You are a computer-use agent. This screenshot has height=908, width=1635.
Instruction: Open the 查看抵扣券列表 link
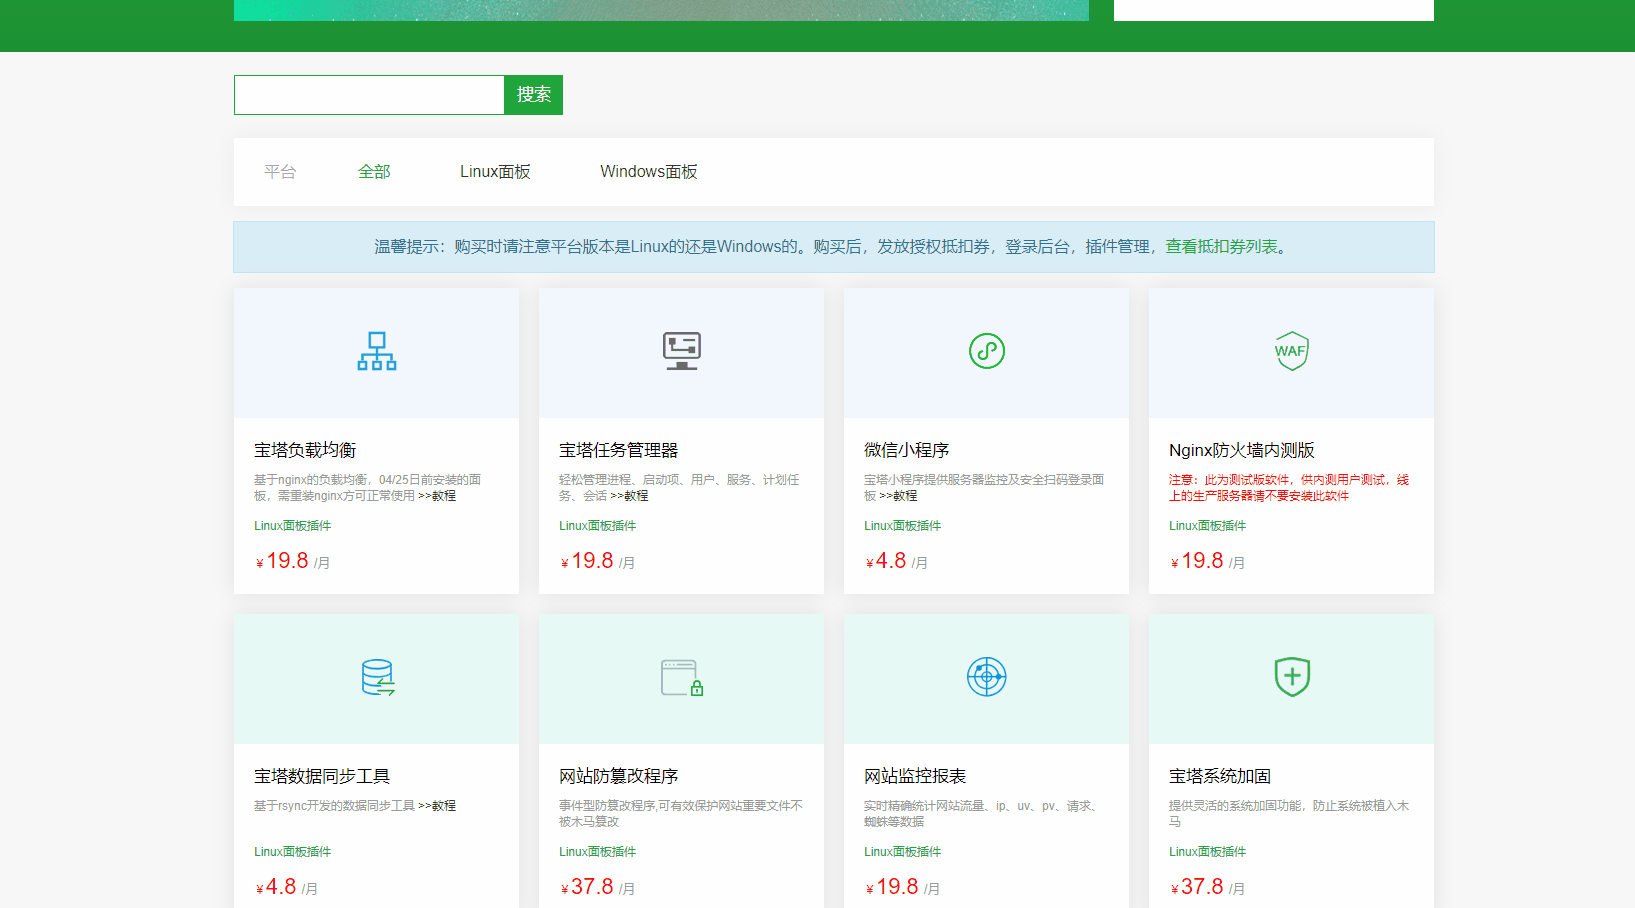[x=1221, y=247]
